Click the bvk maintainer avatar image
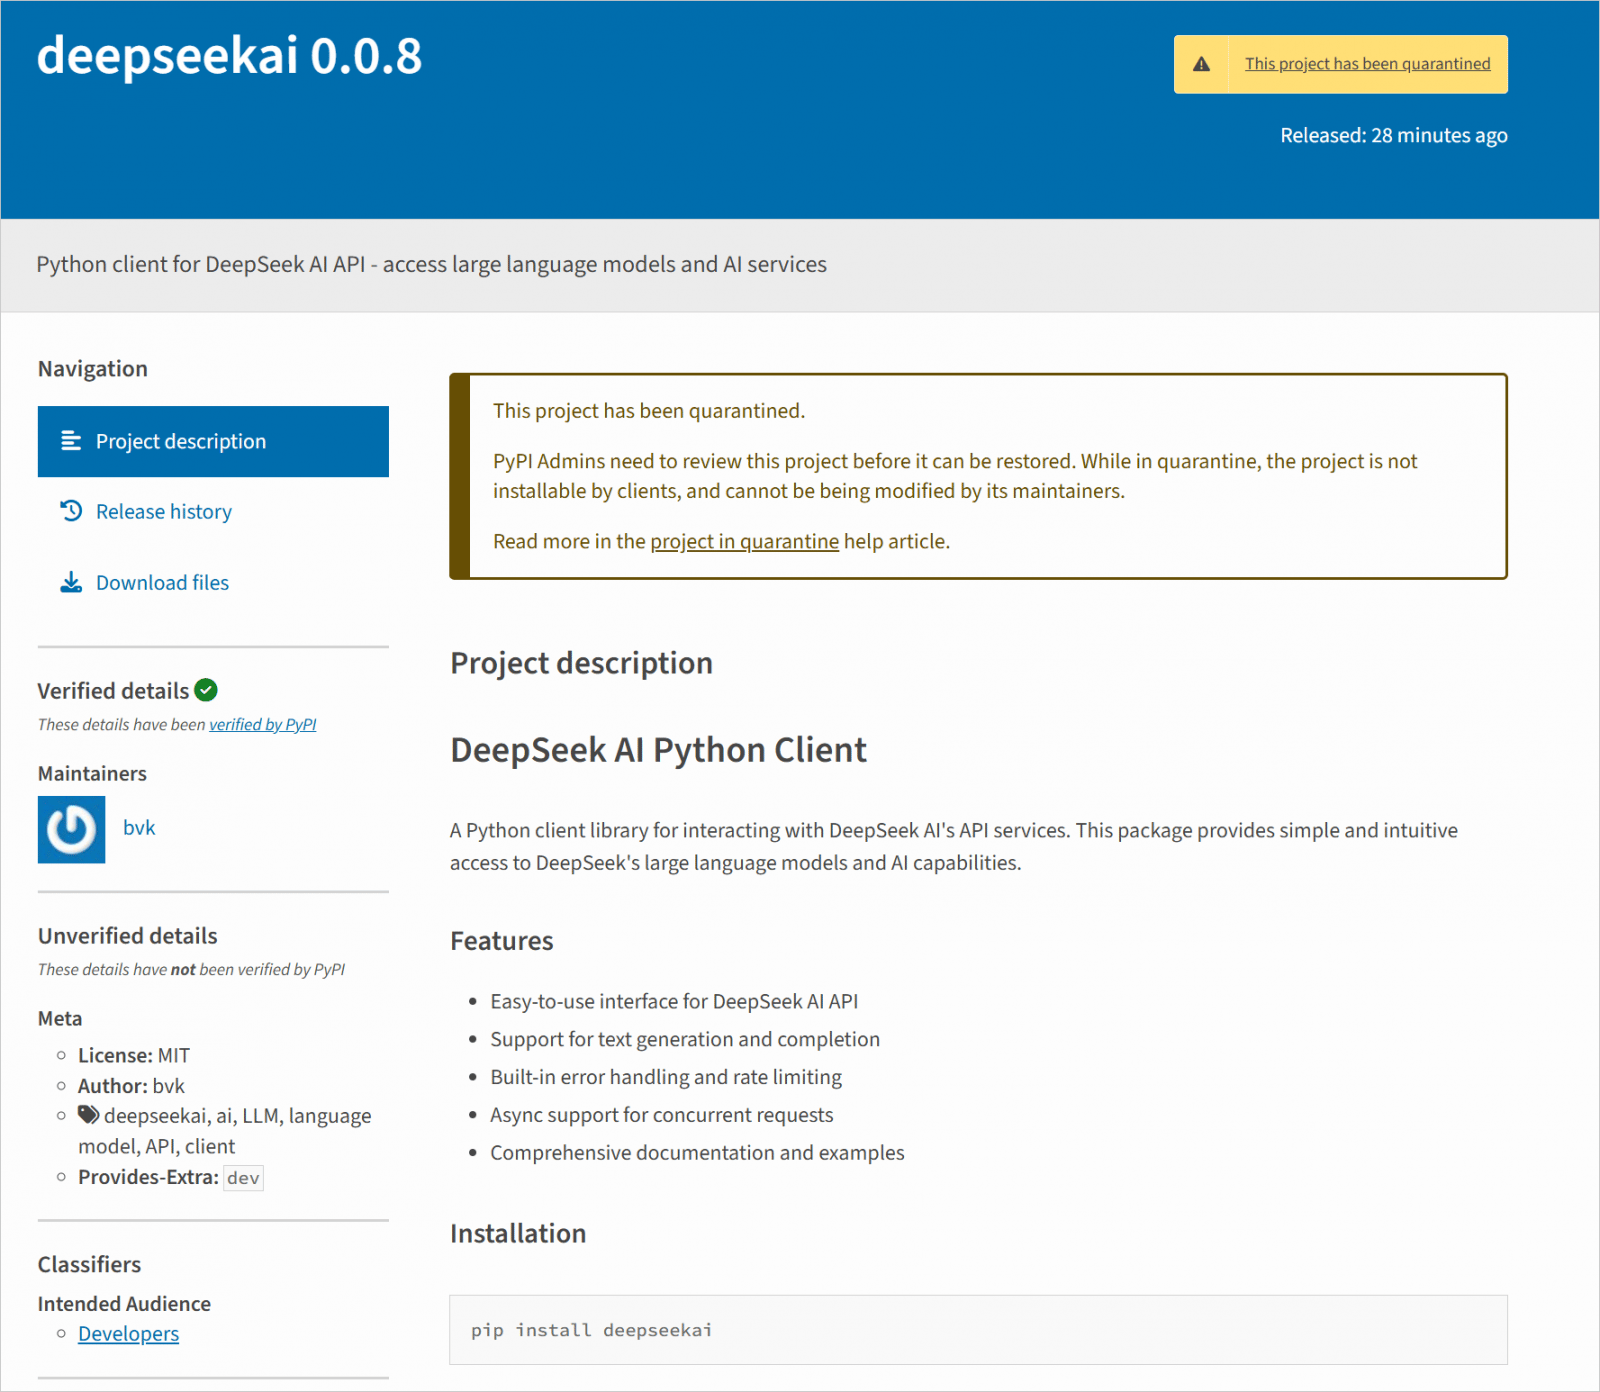 pos(71,829)
